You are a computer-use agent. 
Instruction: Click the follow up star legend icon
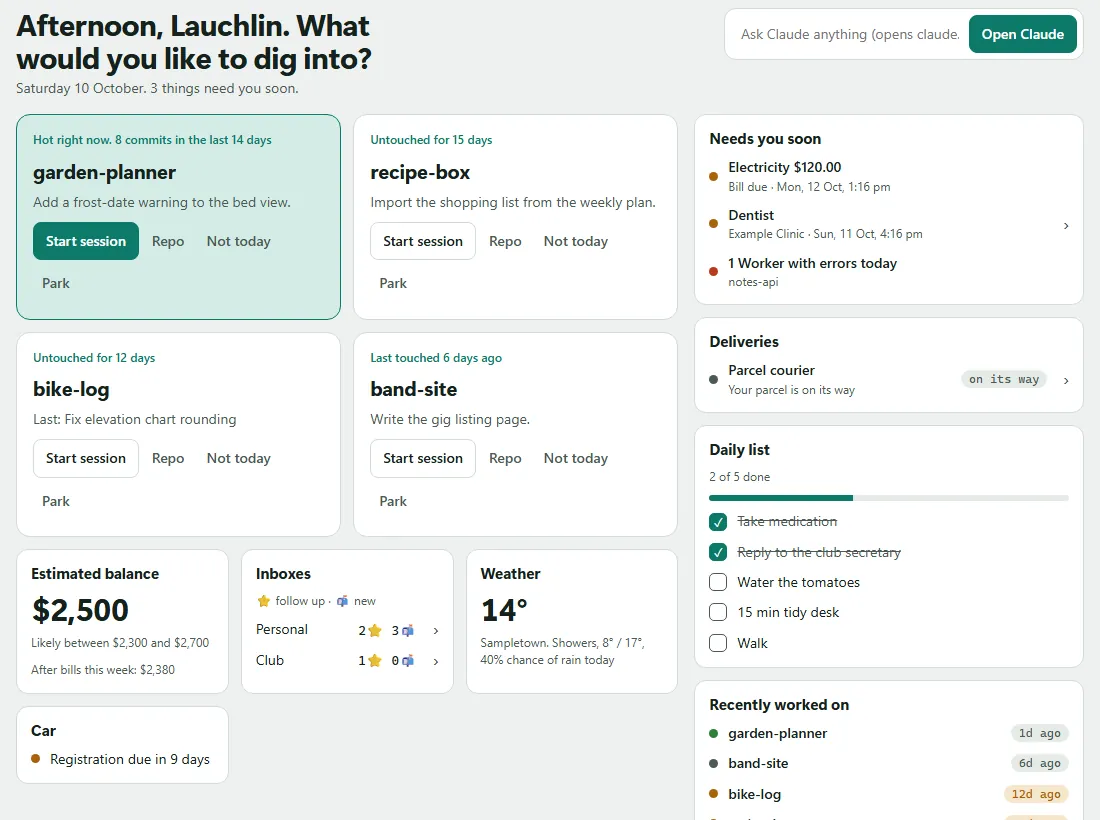[x=264, y=601]
